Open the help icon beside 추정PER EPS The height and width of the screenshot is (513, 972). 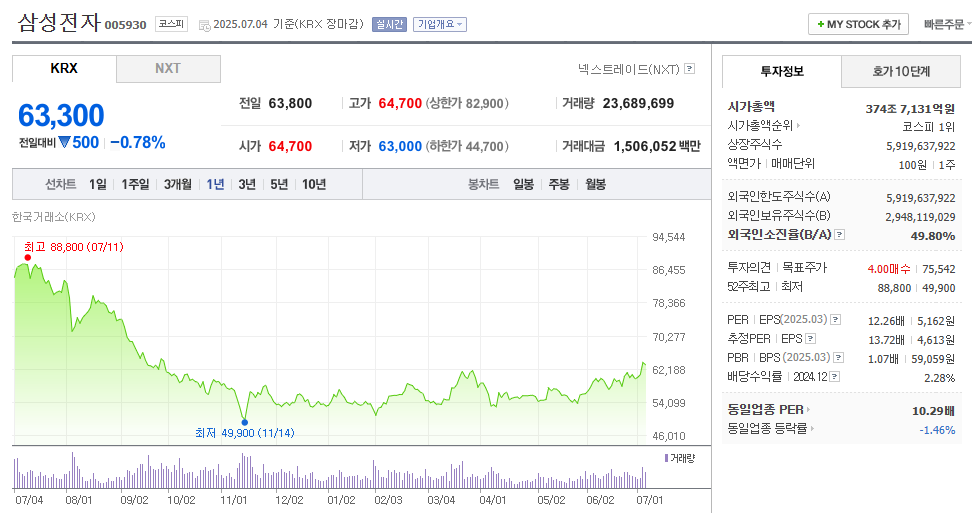810,339
